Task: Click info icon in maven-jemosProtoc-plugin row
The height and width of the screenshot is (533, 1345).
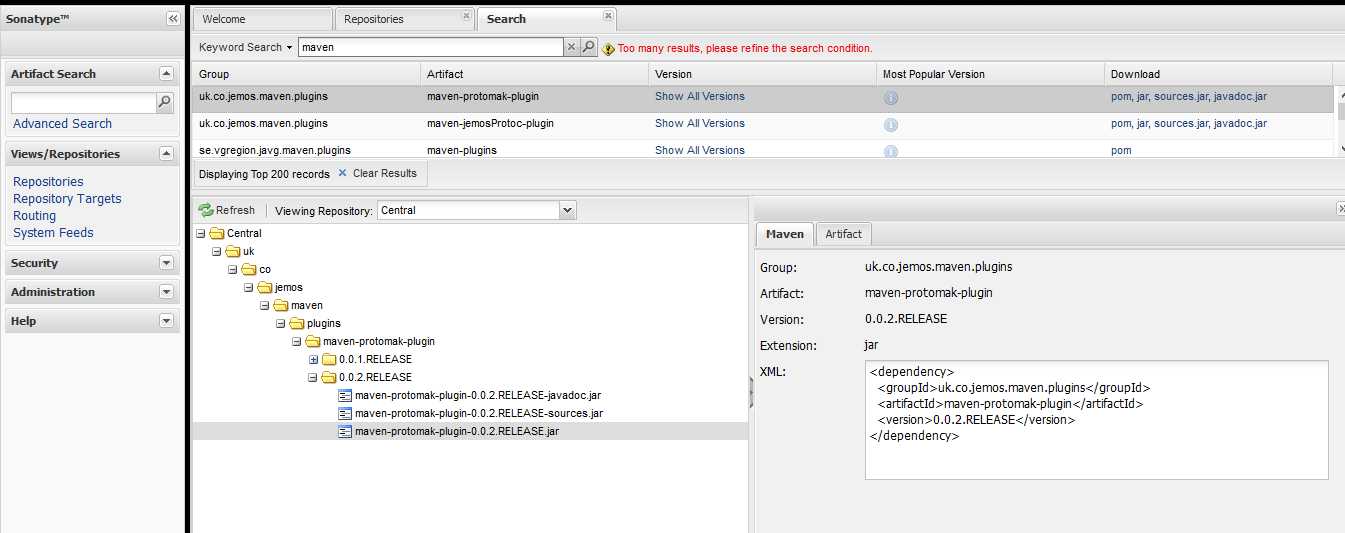Action: (890, 125)
